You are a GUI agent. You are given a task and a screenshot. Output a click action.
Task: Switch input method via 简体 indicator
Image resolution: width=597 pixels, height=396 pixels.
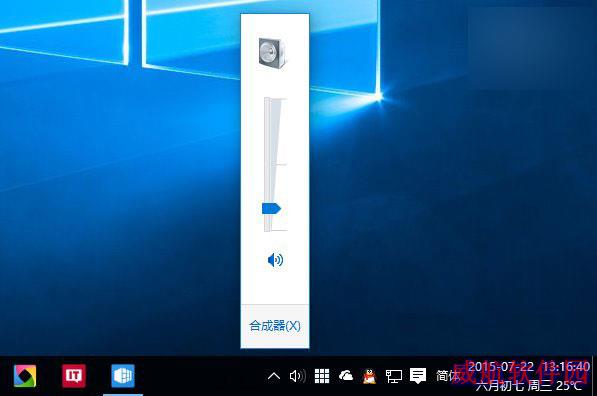(447, 376)
